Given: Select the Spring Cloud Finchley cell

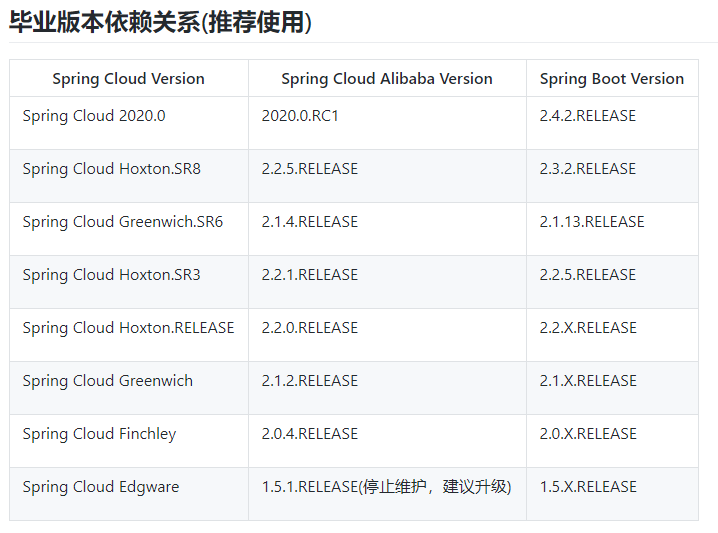Looking at the screenshot, I should (x=129, y=441).
